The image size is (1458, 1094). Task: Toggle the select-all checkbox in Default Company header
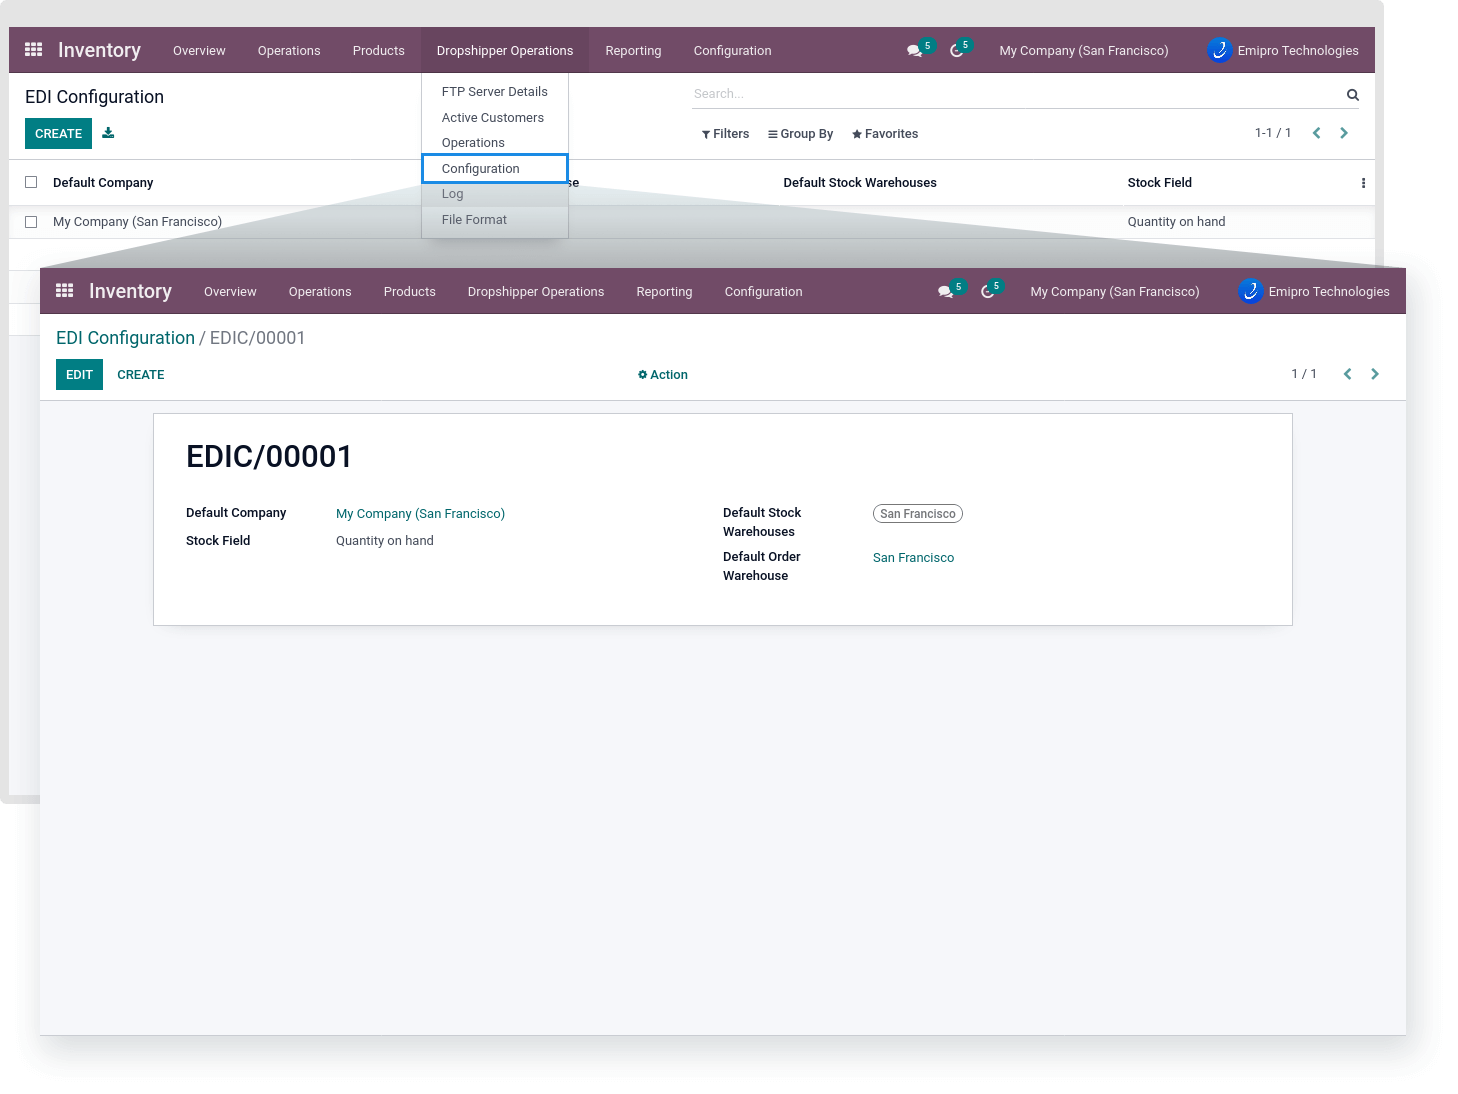point(31,182)
